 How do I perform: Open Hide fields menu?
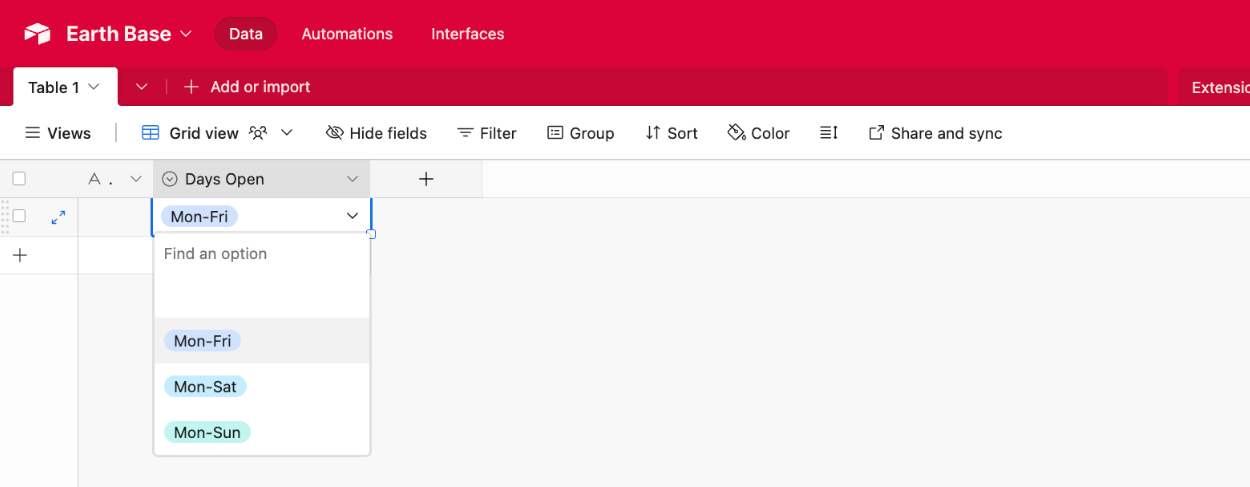376,133
